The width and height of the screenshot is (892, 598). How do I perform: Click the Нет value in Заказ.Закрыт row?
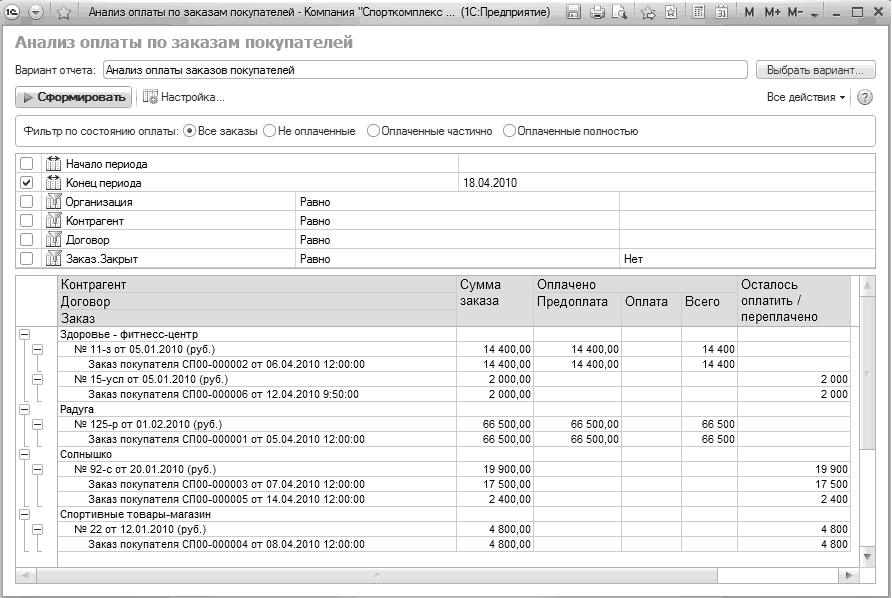coord(633,259)
